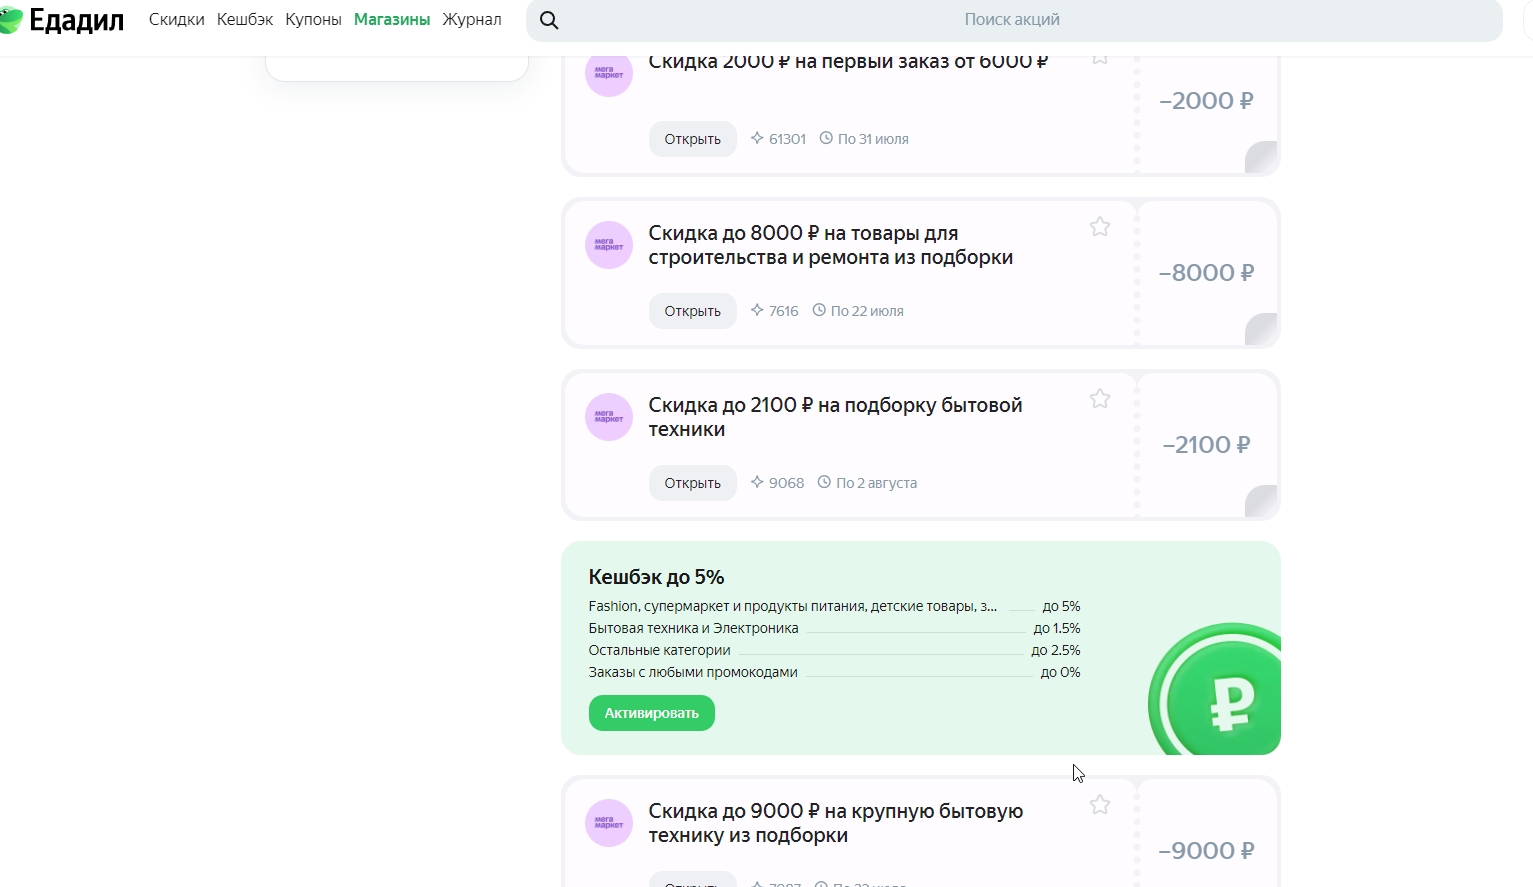Image resolution: width=1533 pixels, height=887 pixels.
Task: Open the 2100 ₽ household appliances offer
Action: click(x=693, y=483)
